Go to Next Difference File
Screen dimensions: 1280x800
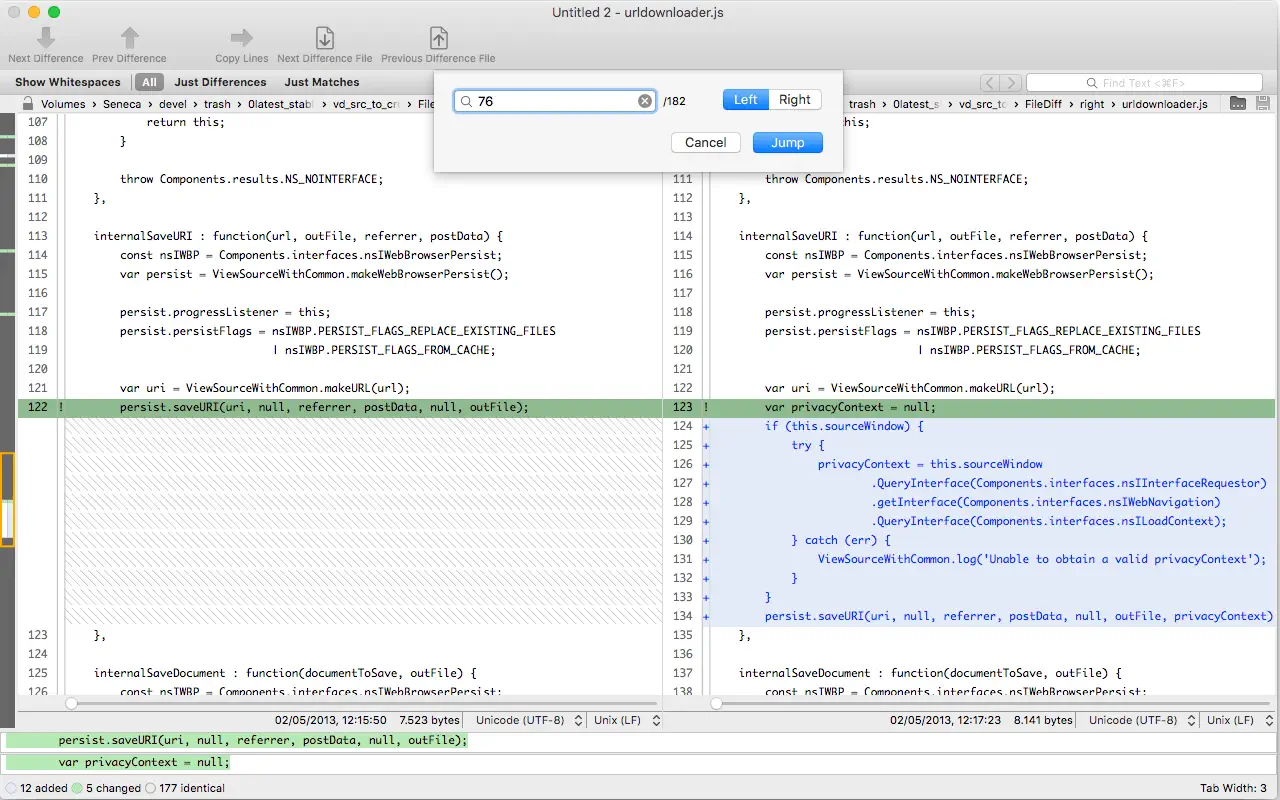(324, 38)
